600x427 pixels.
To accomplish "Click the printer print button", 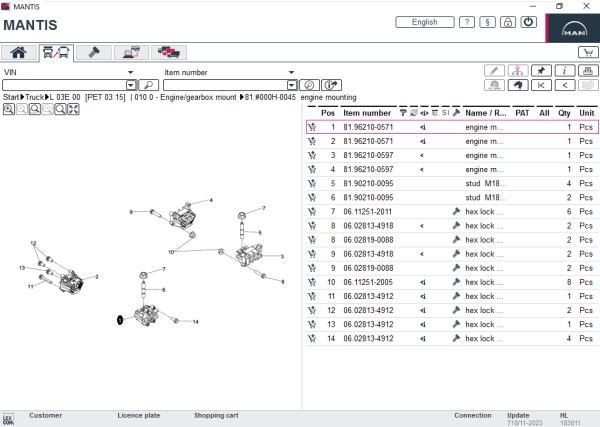I will (x=588, y=71).
